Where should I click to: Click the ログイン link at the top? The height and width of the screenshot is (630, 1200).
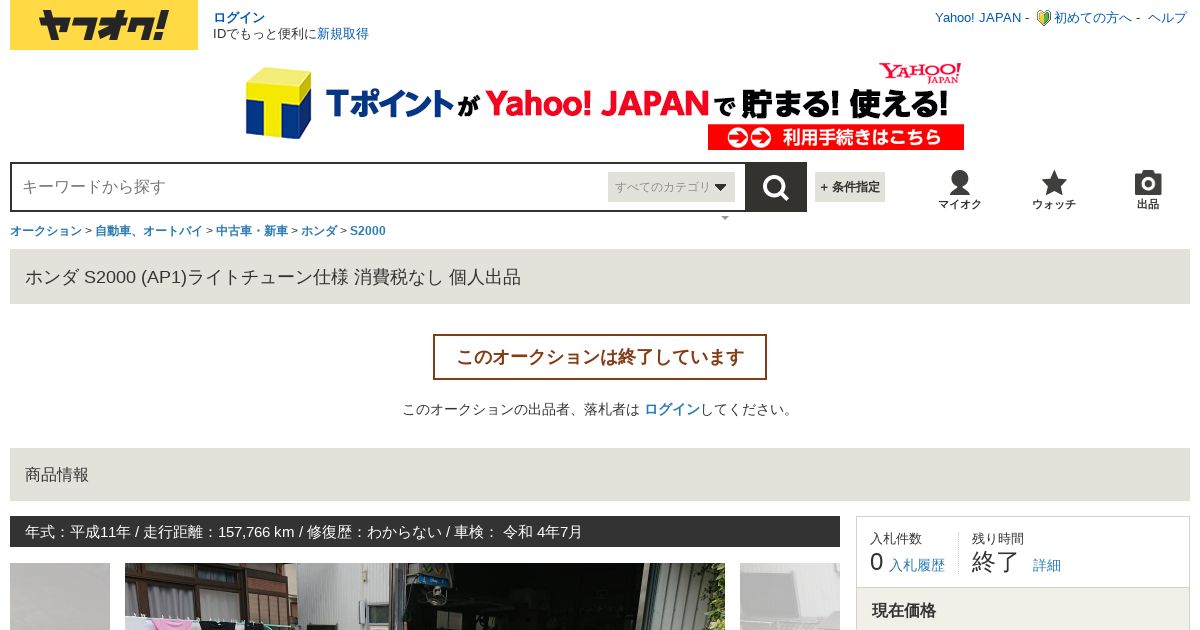239,17
